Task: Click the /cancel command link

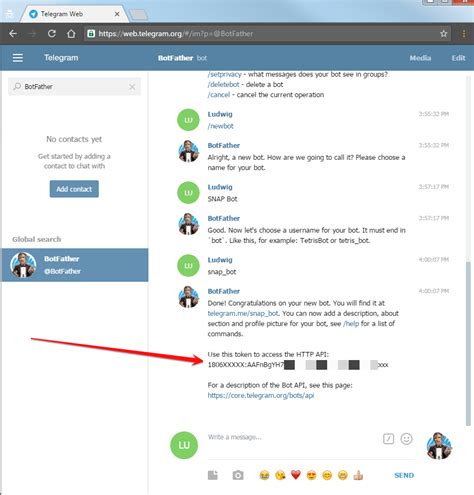Action: (x=219, y=95)
